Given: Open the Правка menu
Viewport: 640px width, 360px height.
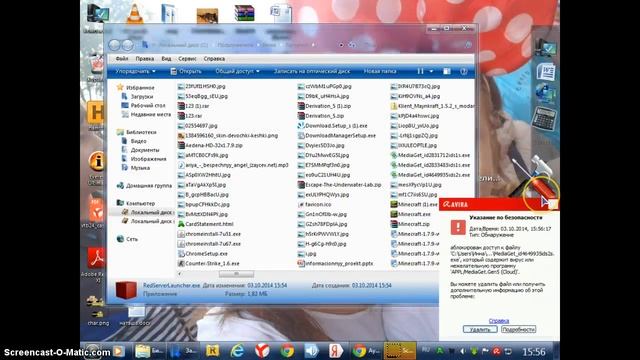Looking at the screenshot, I should point(144,59).
